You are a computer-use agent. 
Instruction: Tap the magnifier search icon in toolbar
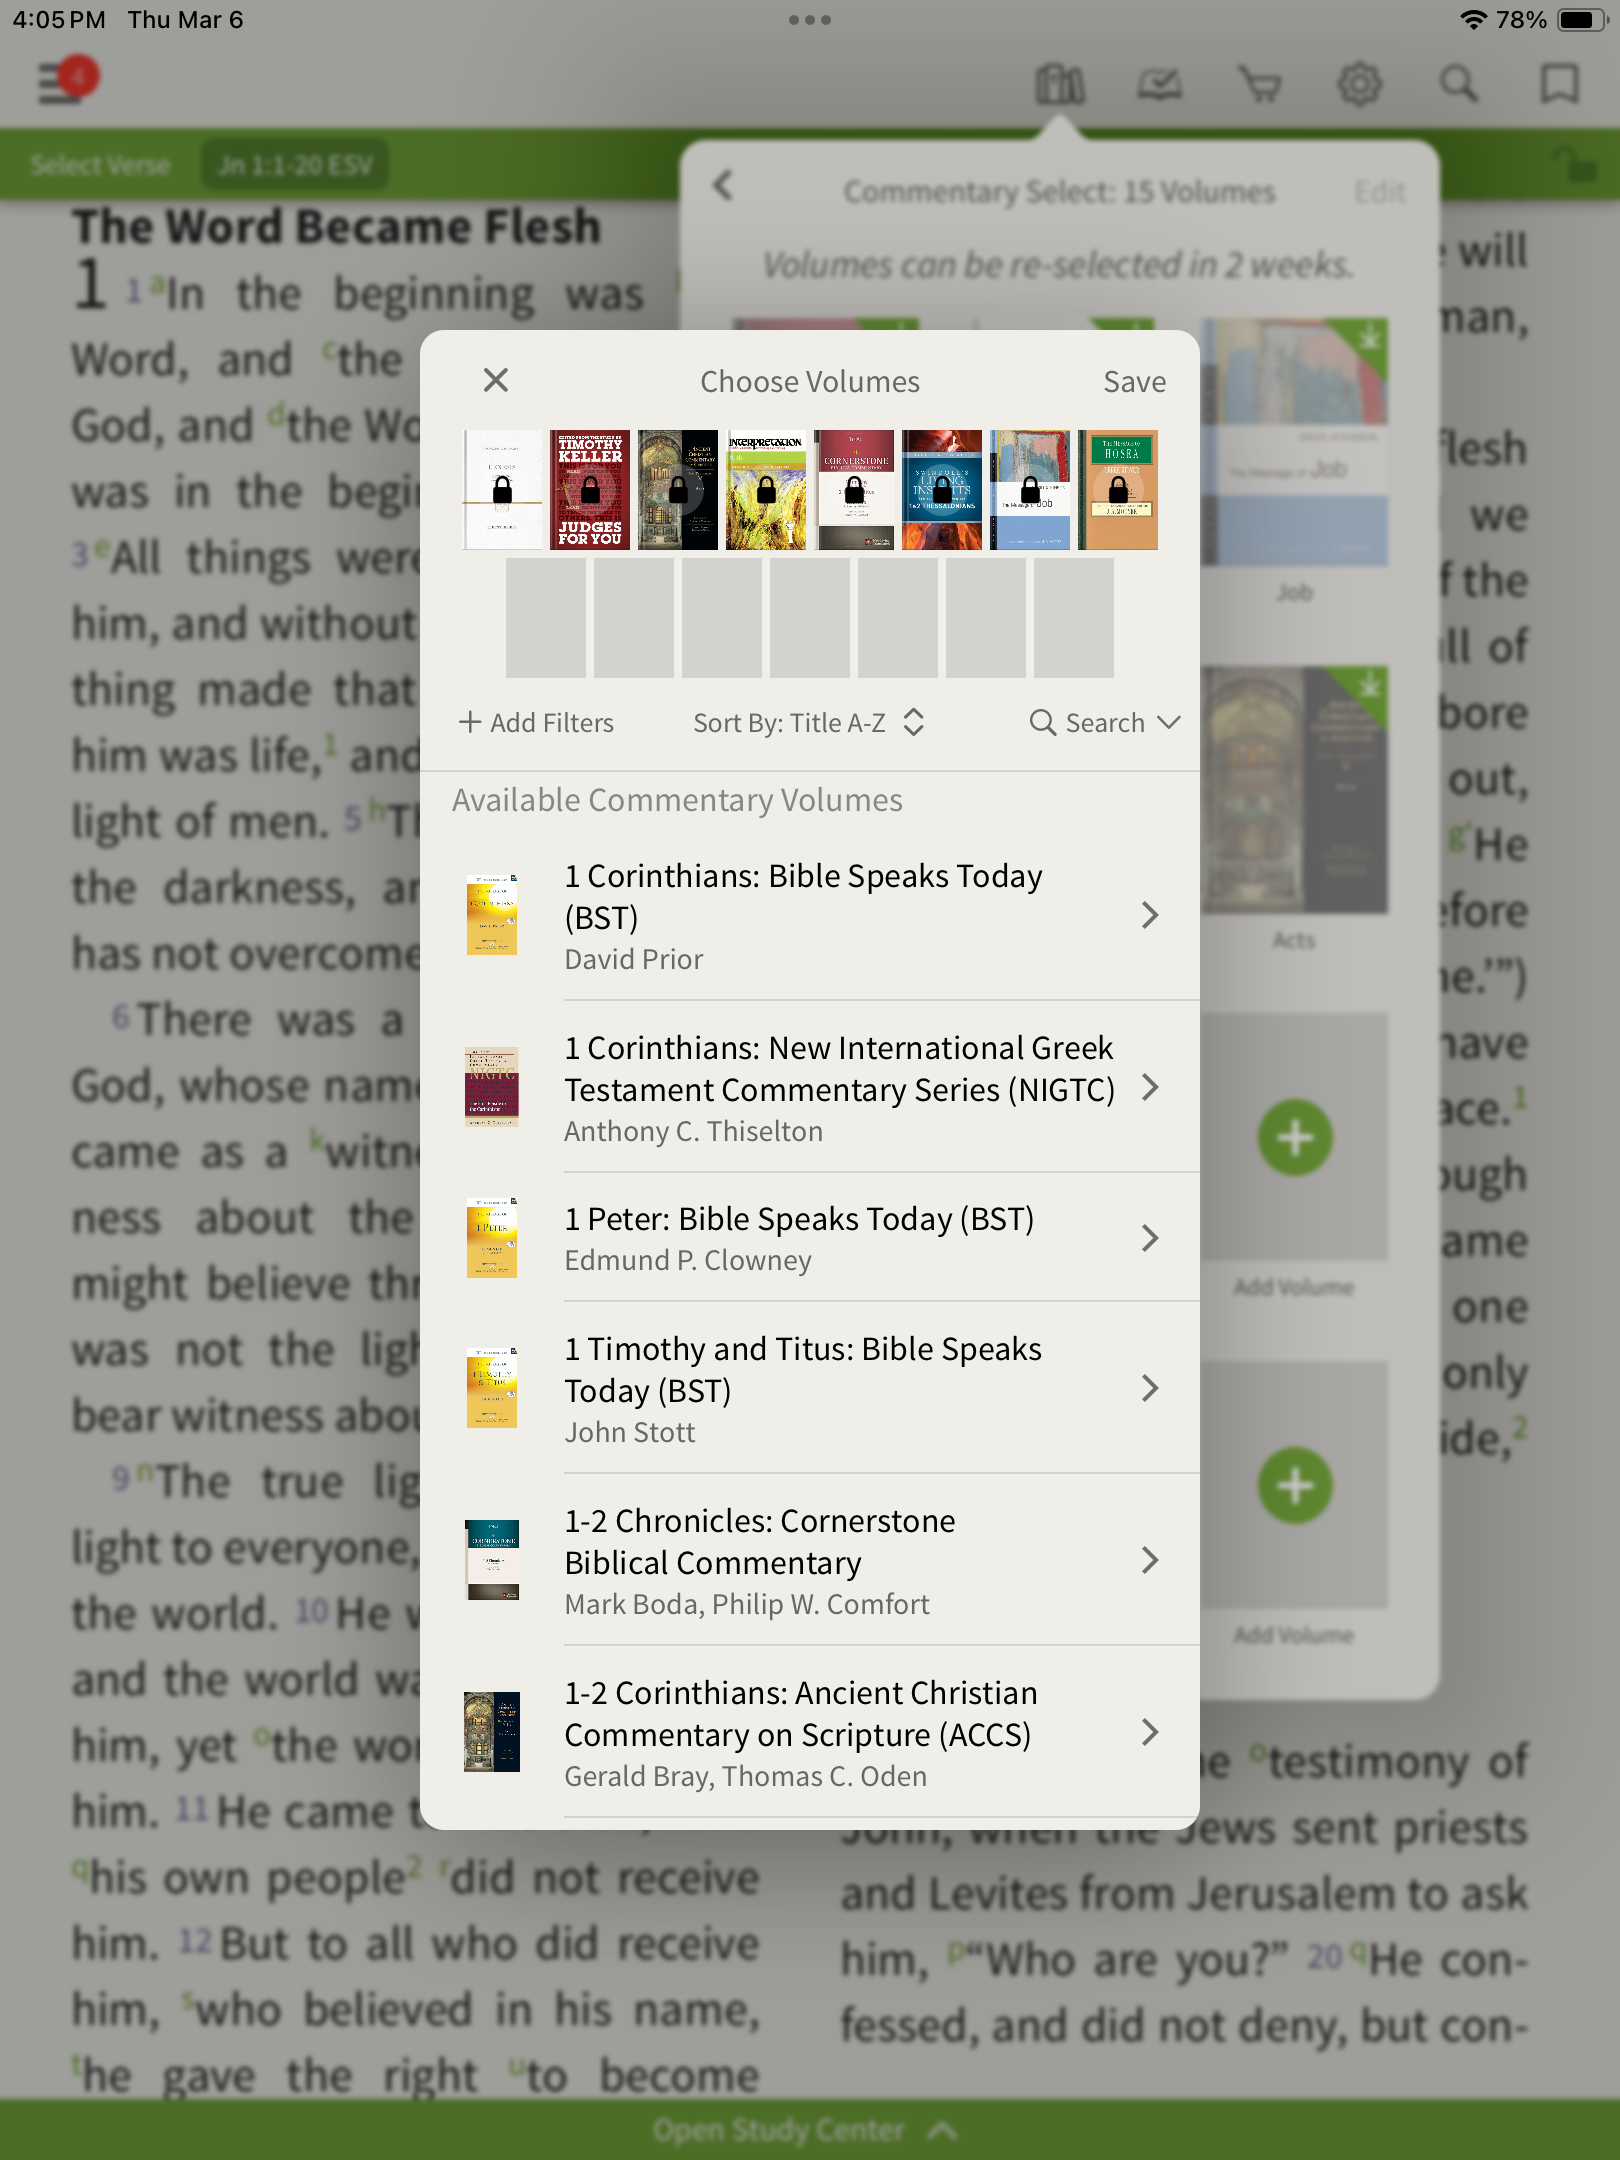point(1459,84)
